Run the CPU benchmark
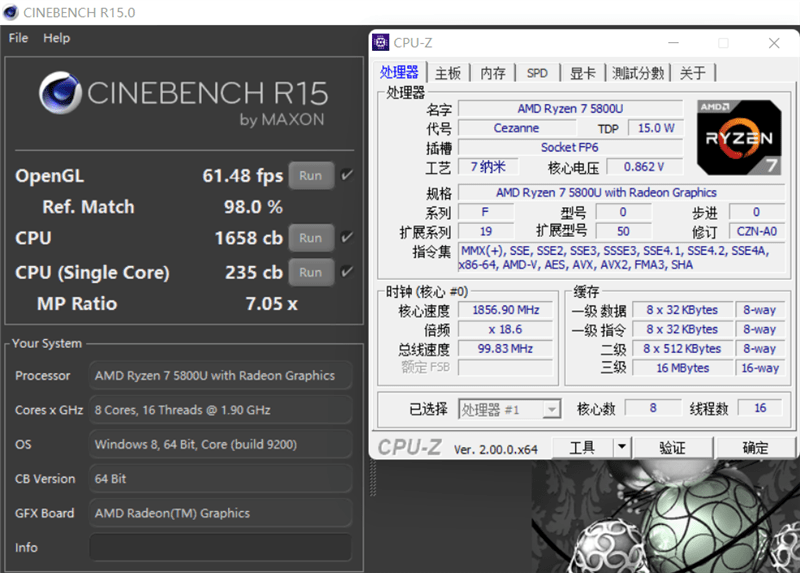Viewport: 800px width, 573px height. coord(311,238)
